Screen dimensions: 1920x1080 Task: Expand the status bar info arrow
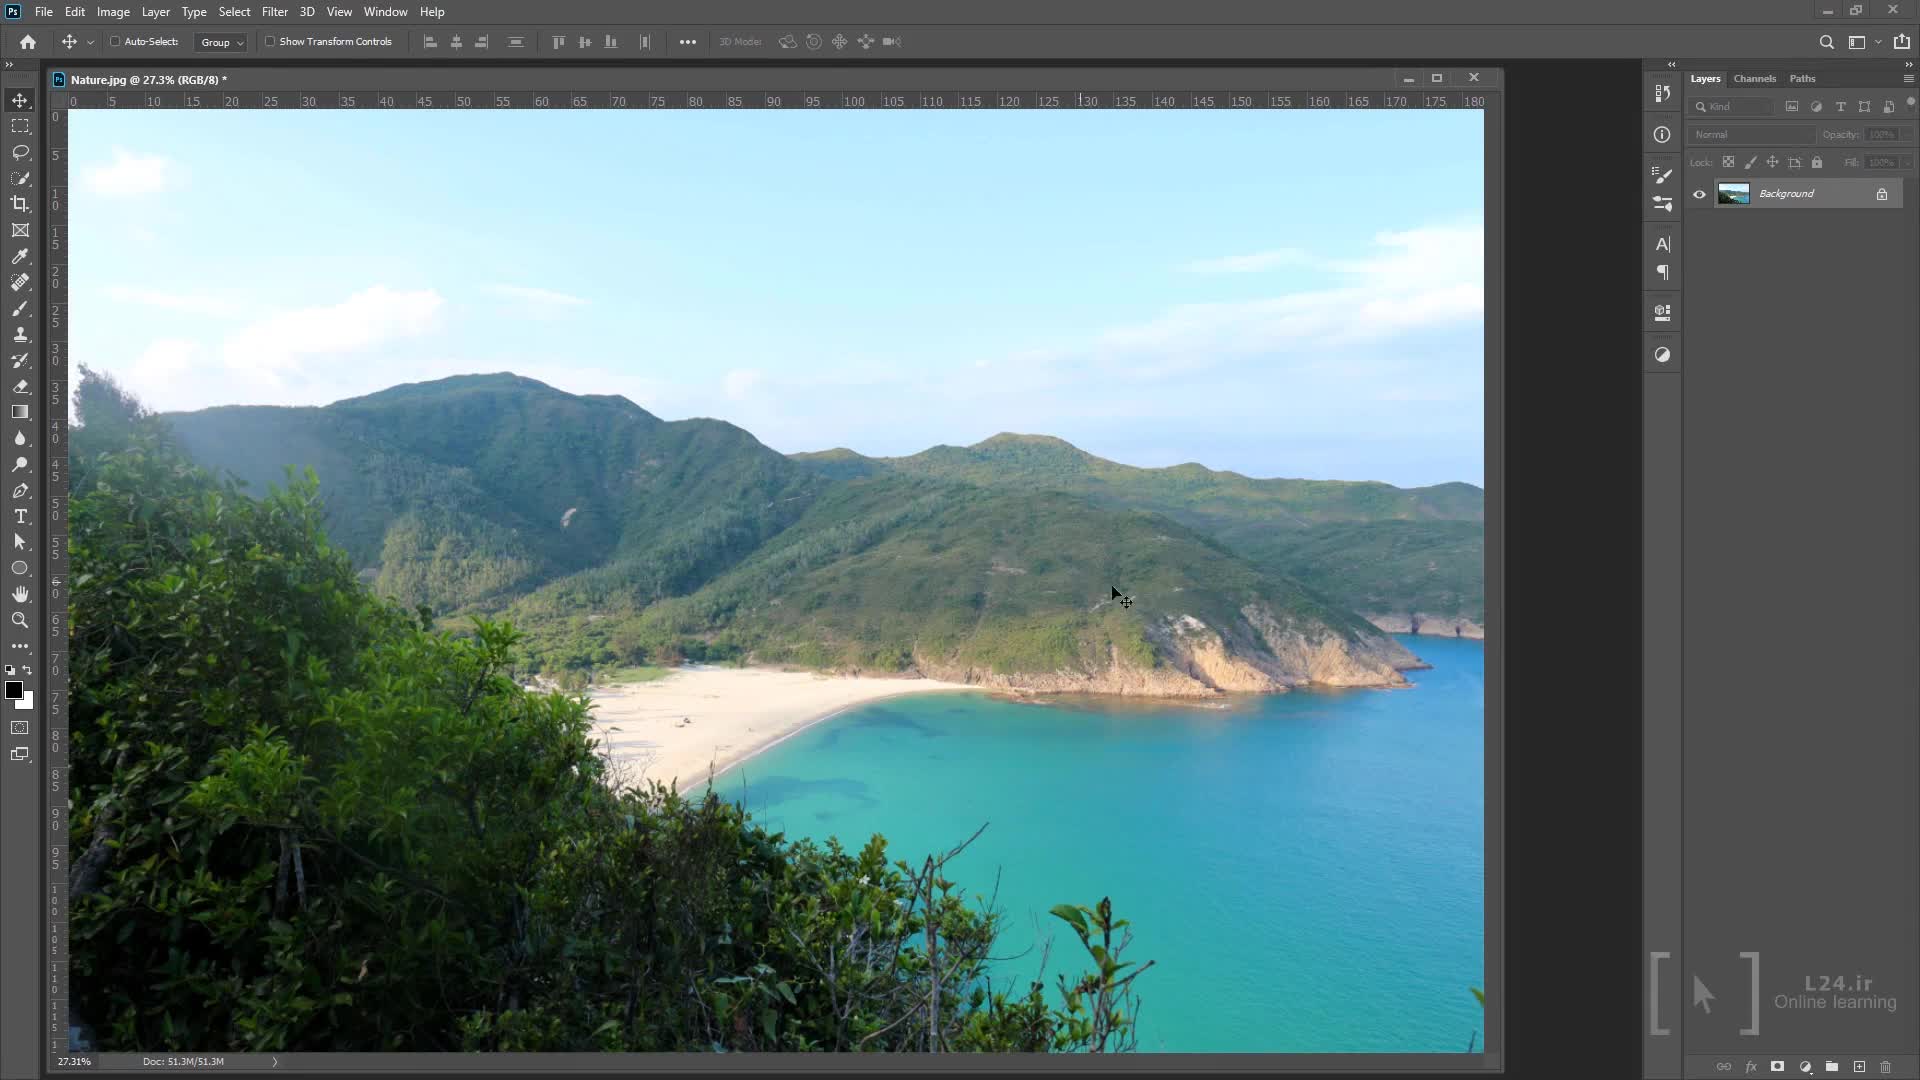[274, 1062]
